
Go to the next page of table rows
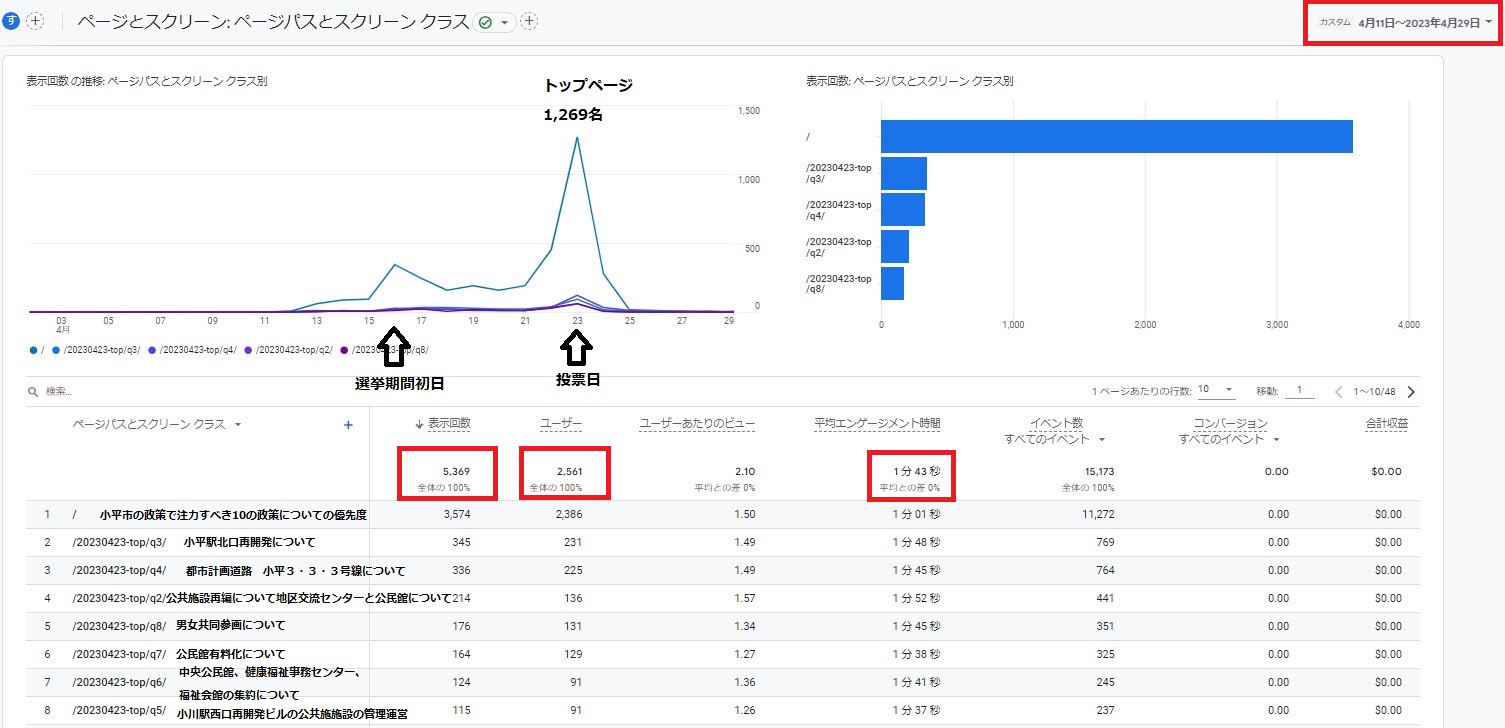tap(1411, 392)
